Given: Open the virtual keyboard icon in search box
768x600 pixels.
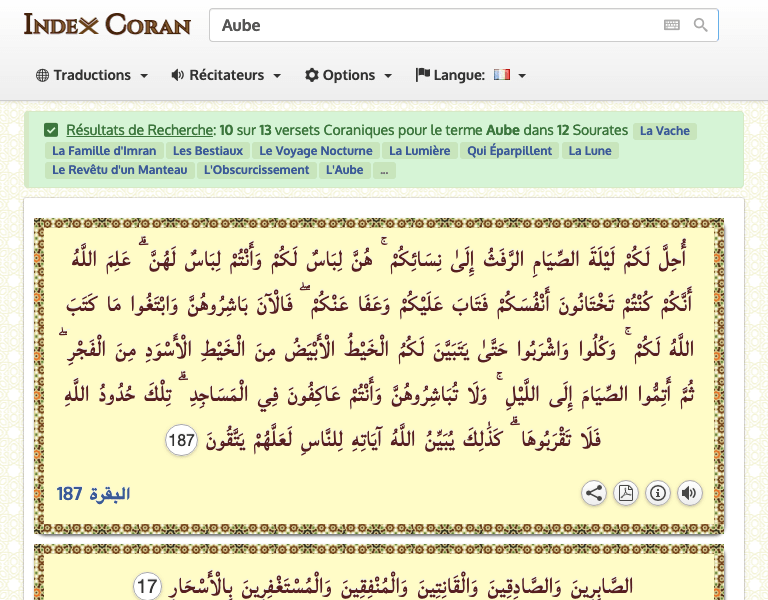Looking at the screenshot, I should (672, 25).
